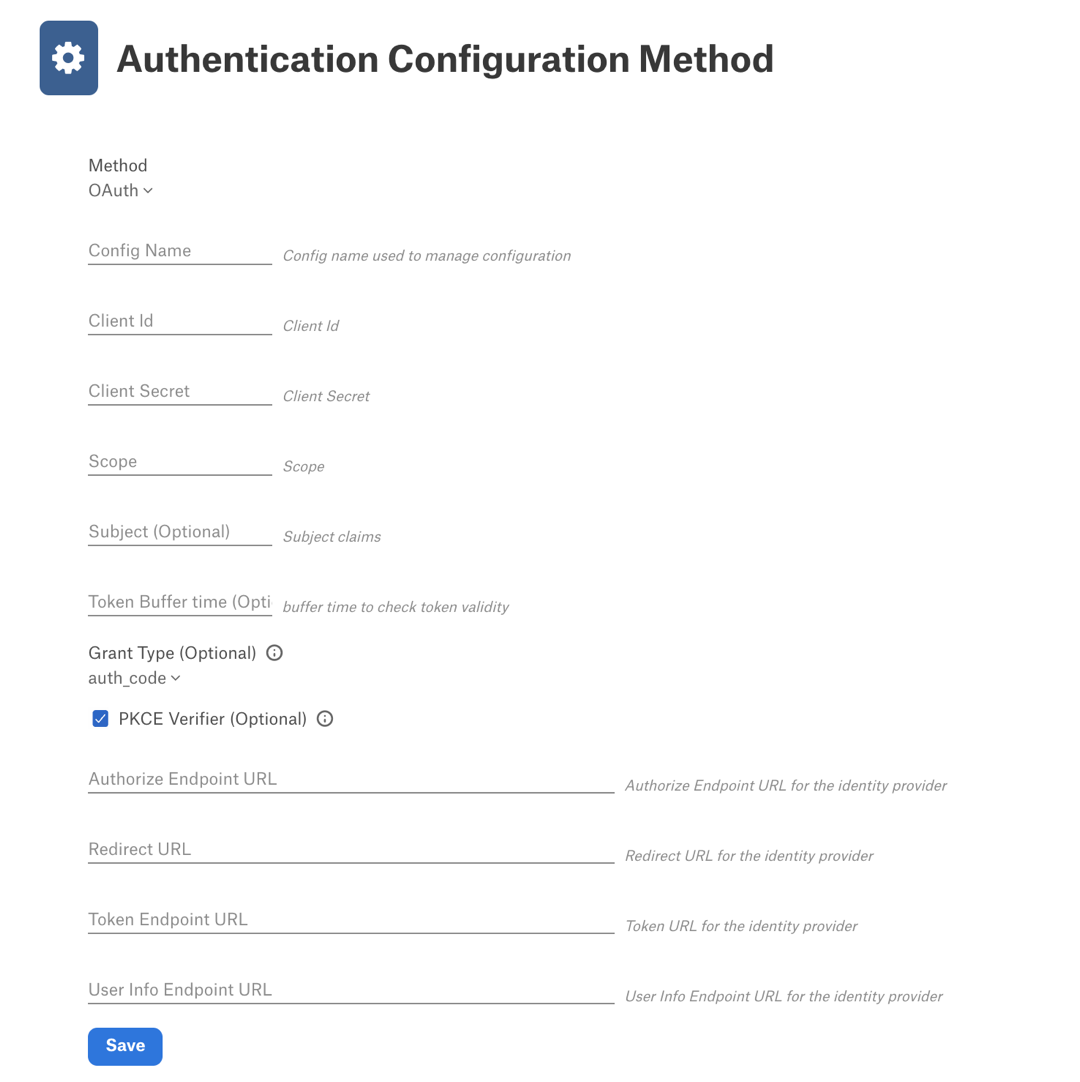Focus the Client Id input field
The width and height of the screenshot is (1080, 1082).
(x=180, y=322)
